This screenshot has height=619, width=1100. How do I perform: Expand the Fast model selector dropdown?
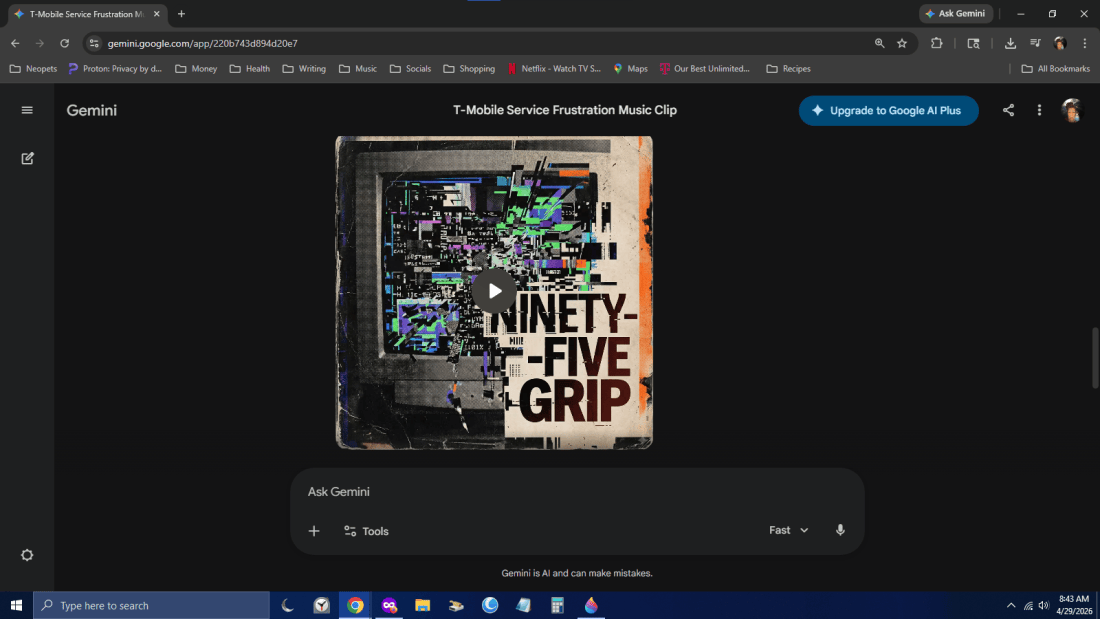(789, 530)
